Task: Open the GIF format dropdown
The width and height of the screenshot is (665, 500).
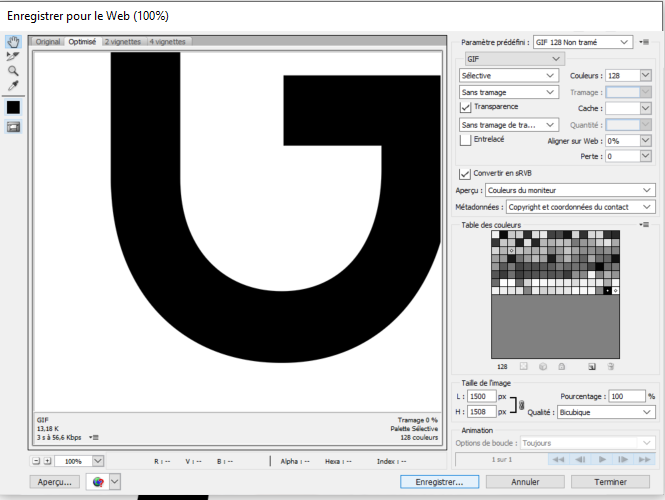Action: (514, 59)
